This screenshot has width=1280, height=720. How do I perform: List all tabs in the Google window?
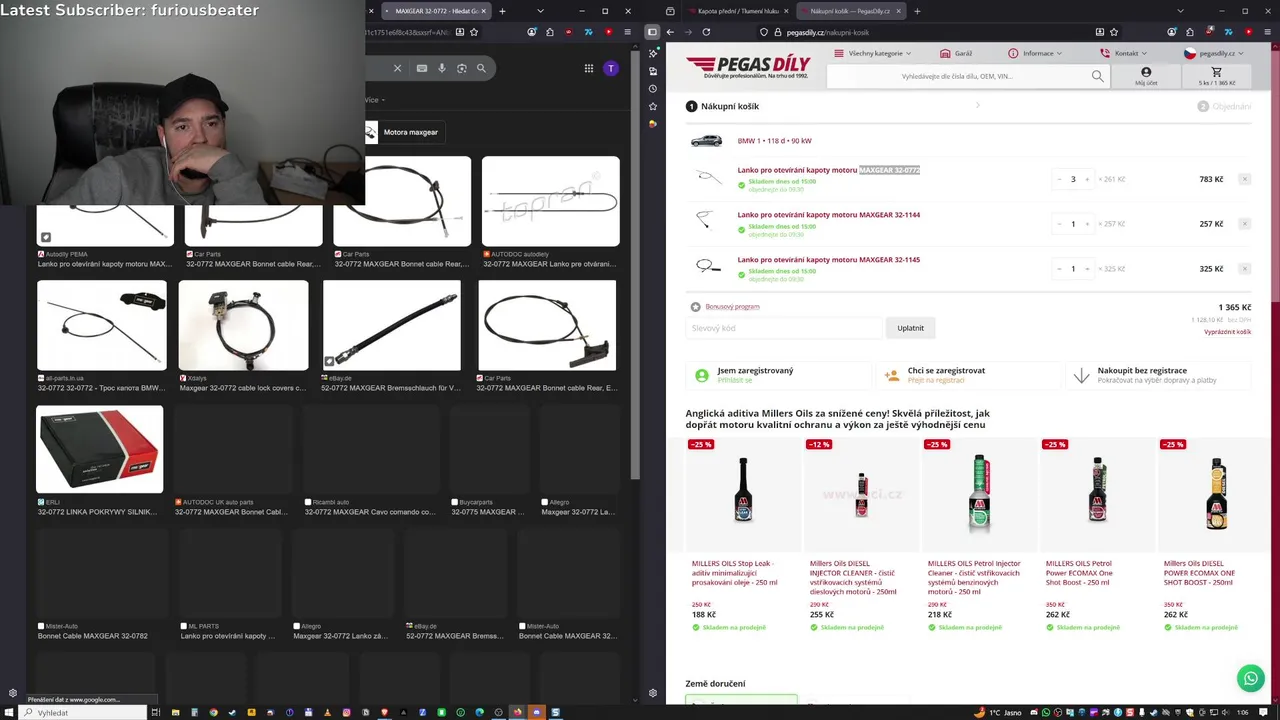[x=540, y=11]
